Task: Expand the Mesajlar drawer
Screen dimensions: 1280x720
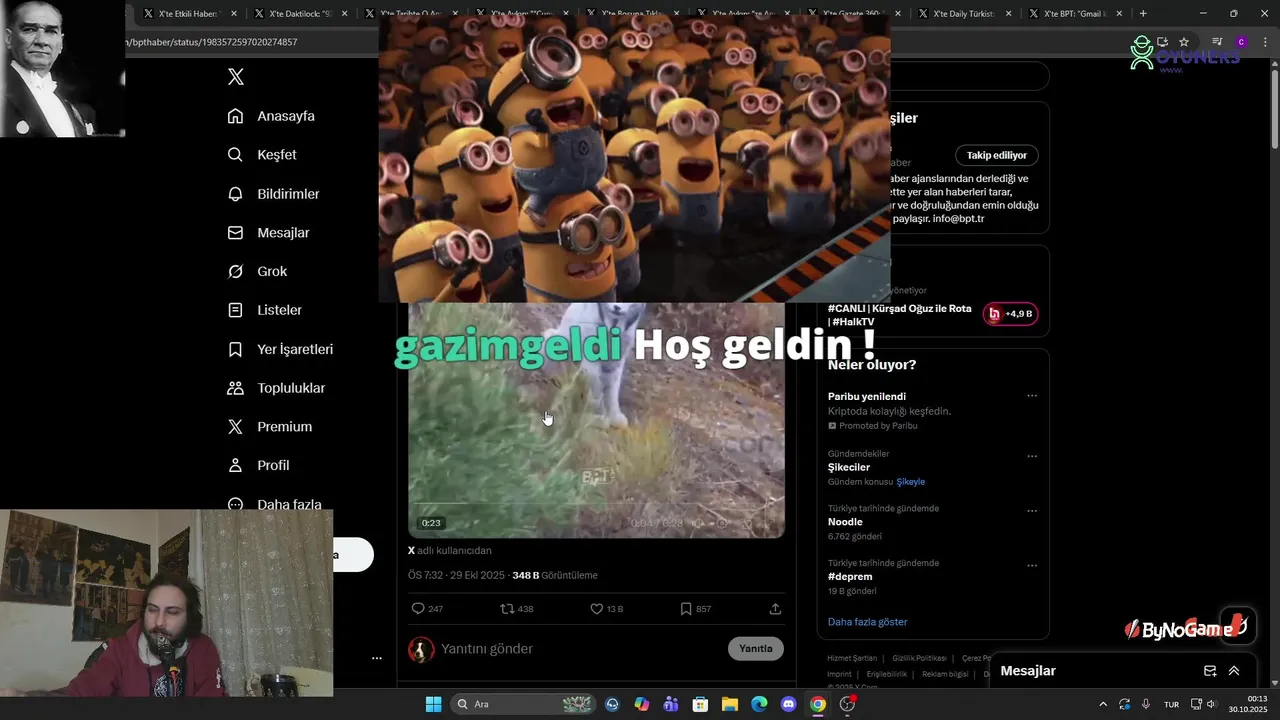Action: point(1234,671)
